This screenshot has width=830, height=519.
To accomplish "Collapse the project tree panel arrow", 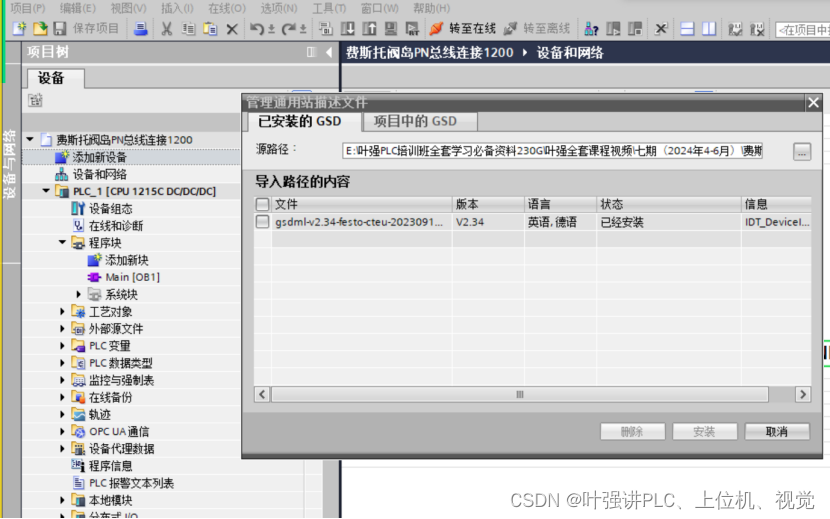I will pos(329,52).
